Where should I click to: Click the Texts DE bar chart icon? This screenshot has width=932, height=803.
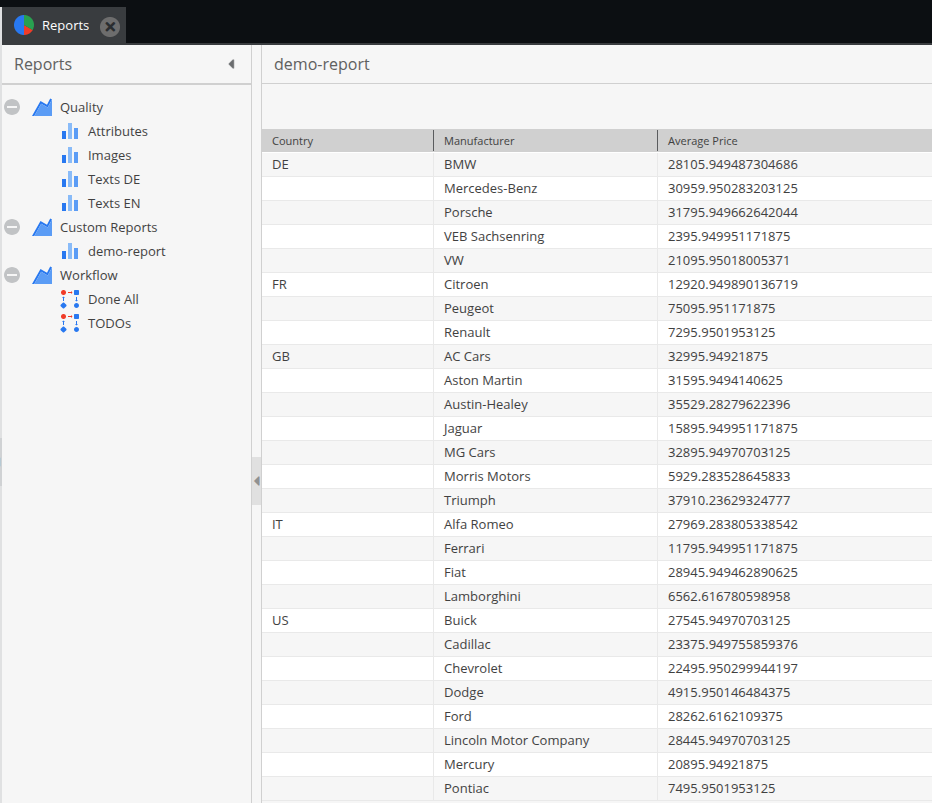click(70, 180)
